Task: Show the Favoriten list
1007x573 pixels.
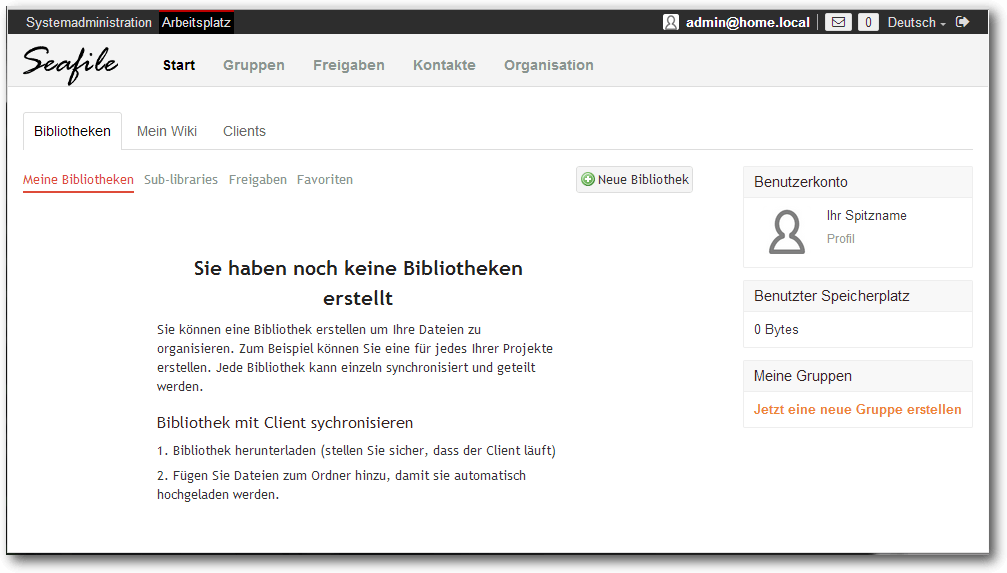Action: [324, 179]
